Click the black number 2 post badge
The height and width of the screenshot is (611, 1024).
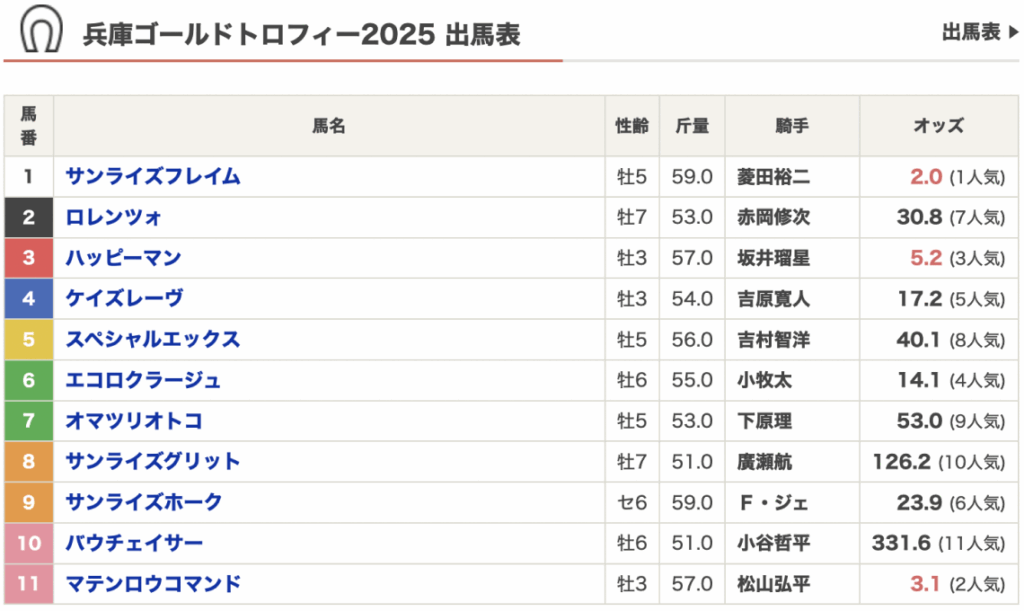pos(29,218)
